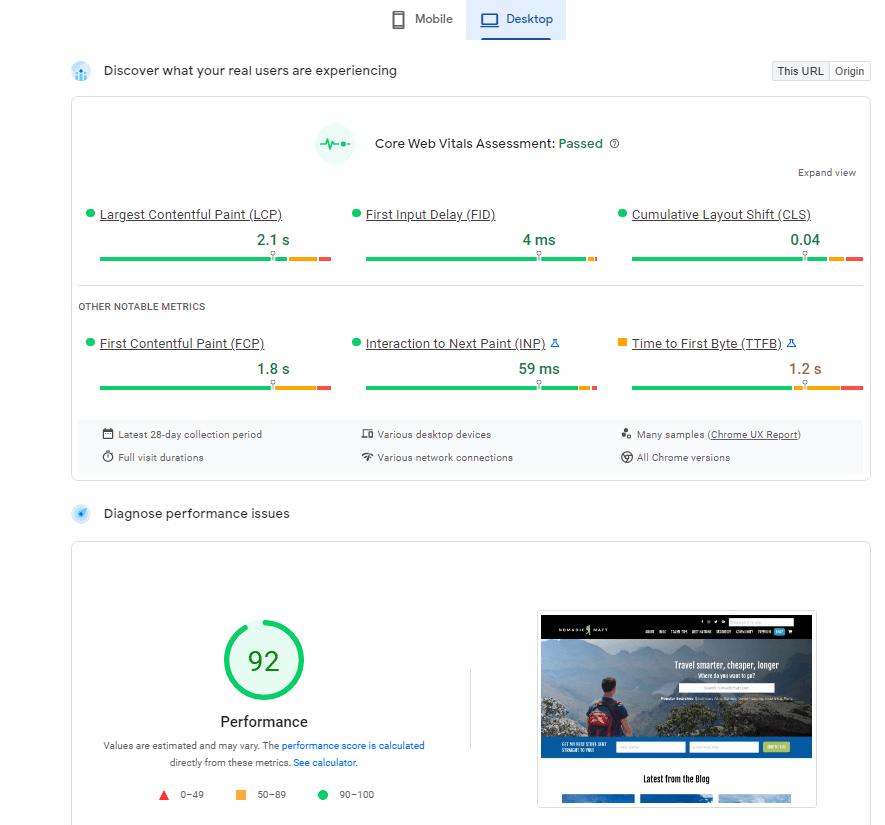The height and width of the screenshot is (825, 885).
Task: Click the desktop devices icon
Action: pyautogui.click(x=368, y=434)
